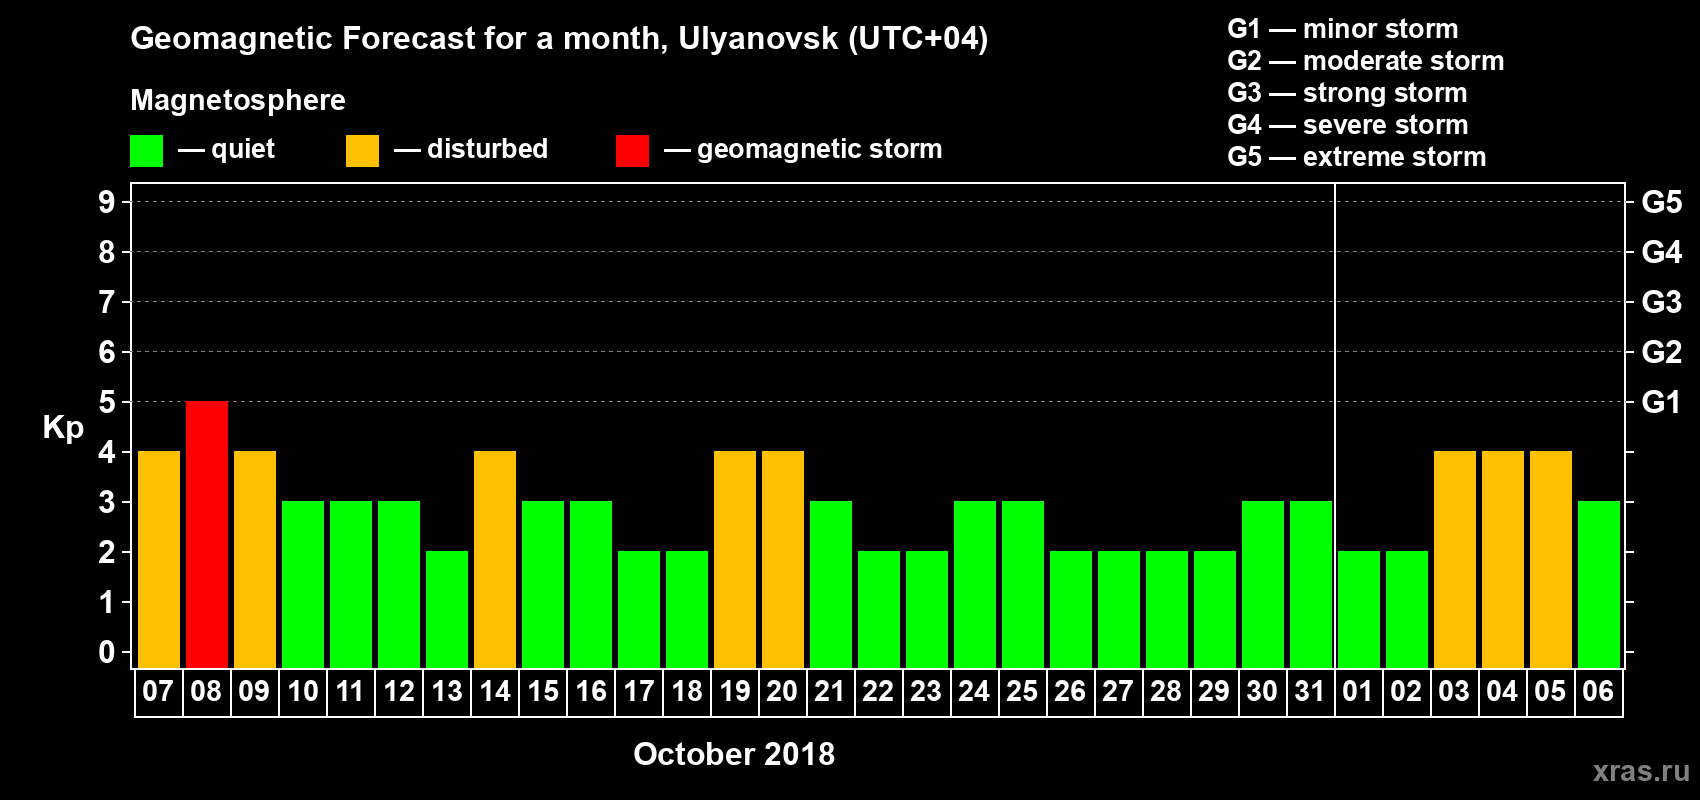Click the Magnetosphere heading
The height and width of the screenshot is (800, 1700).
tap(238, 100)
